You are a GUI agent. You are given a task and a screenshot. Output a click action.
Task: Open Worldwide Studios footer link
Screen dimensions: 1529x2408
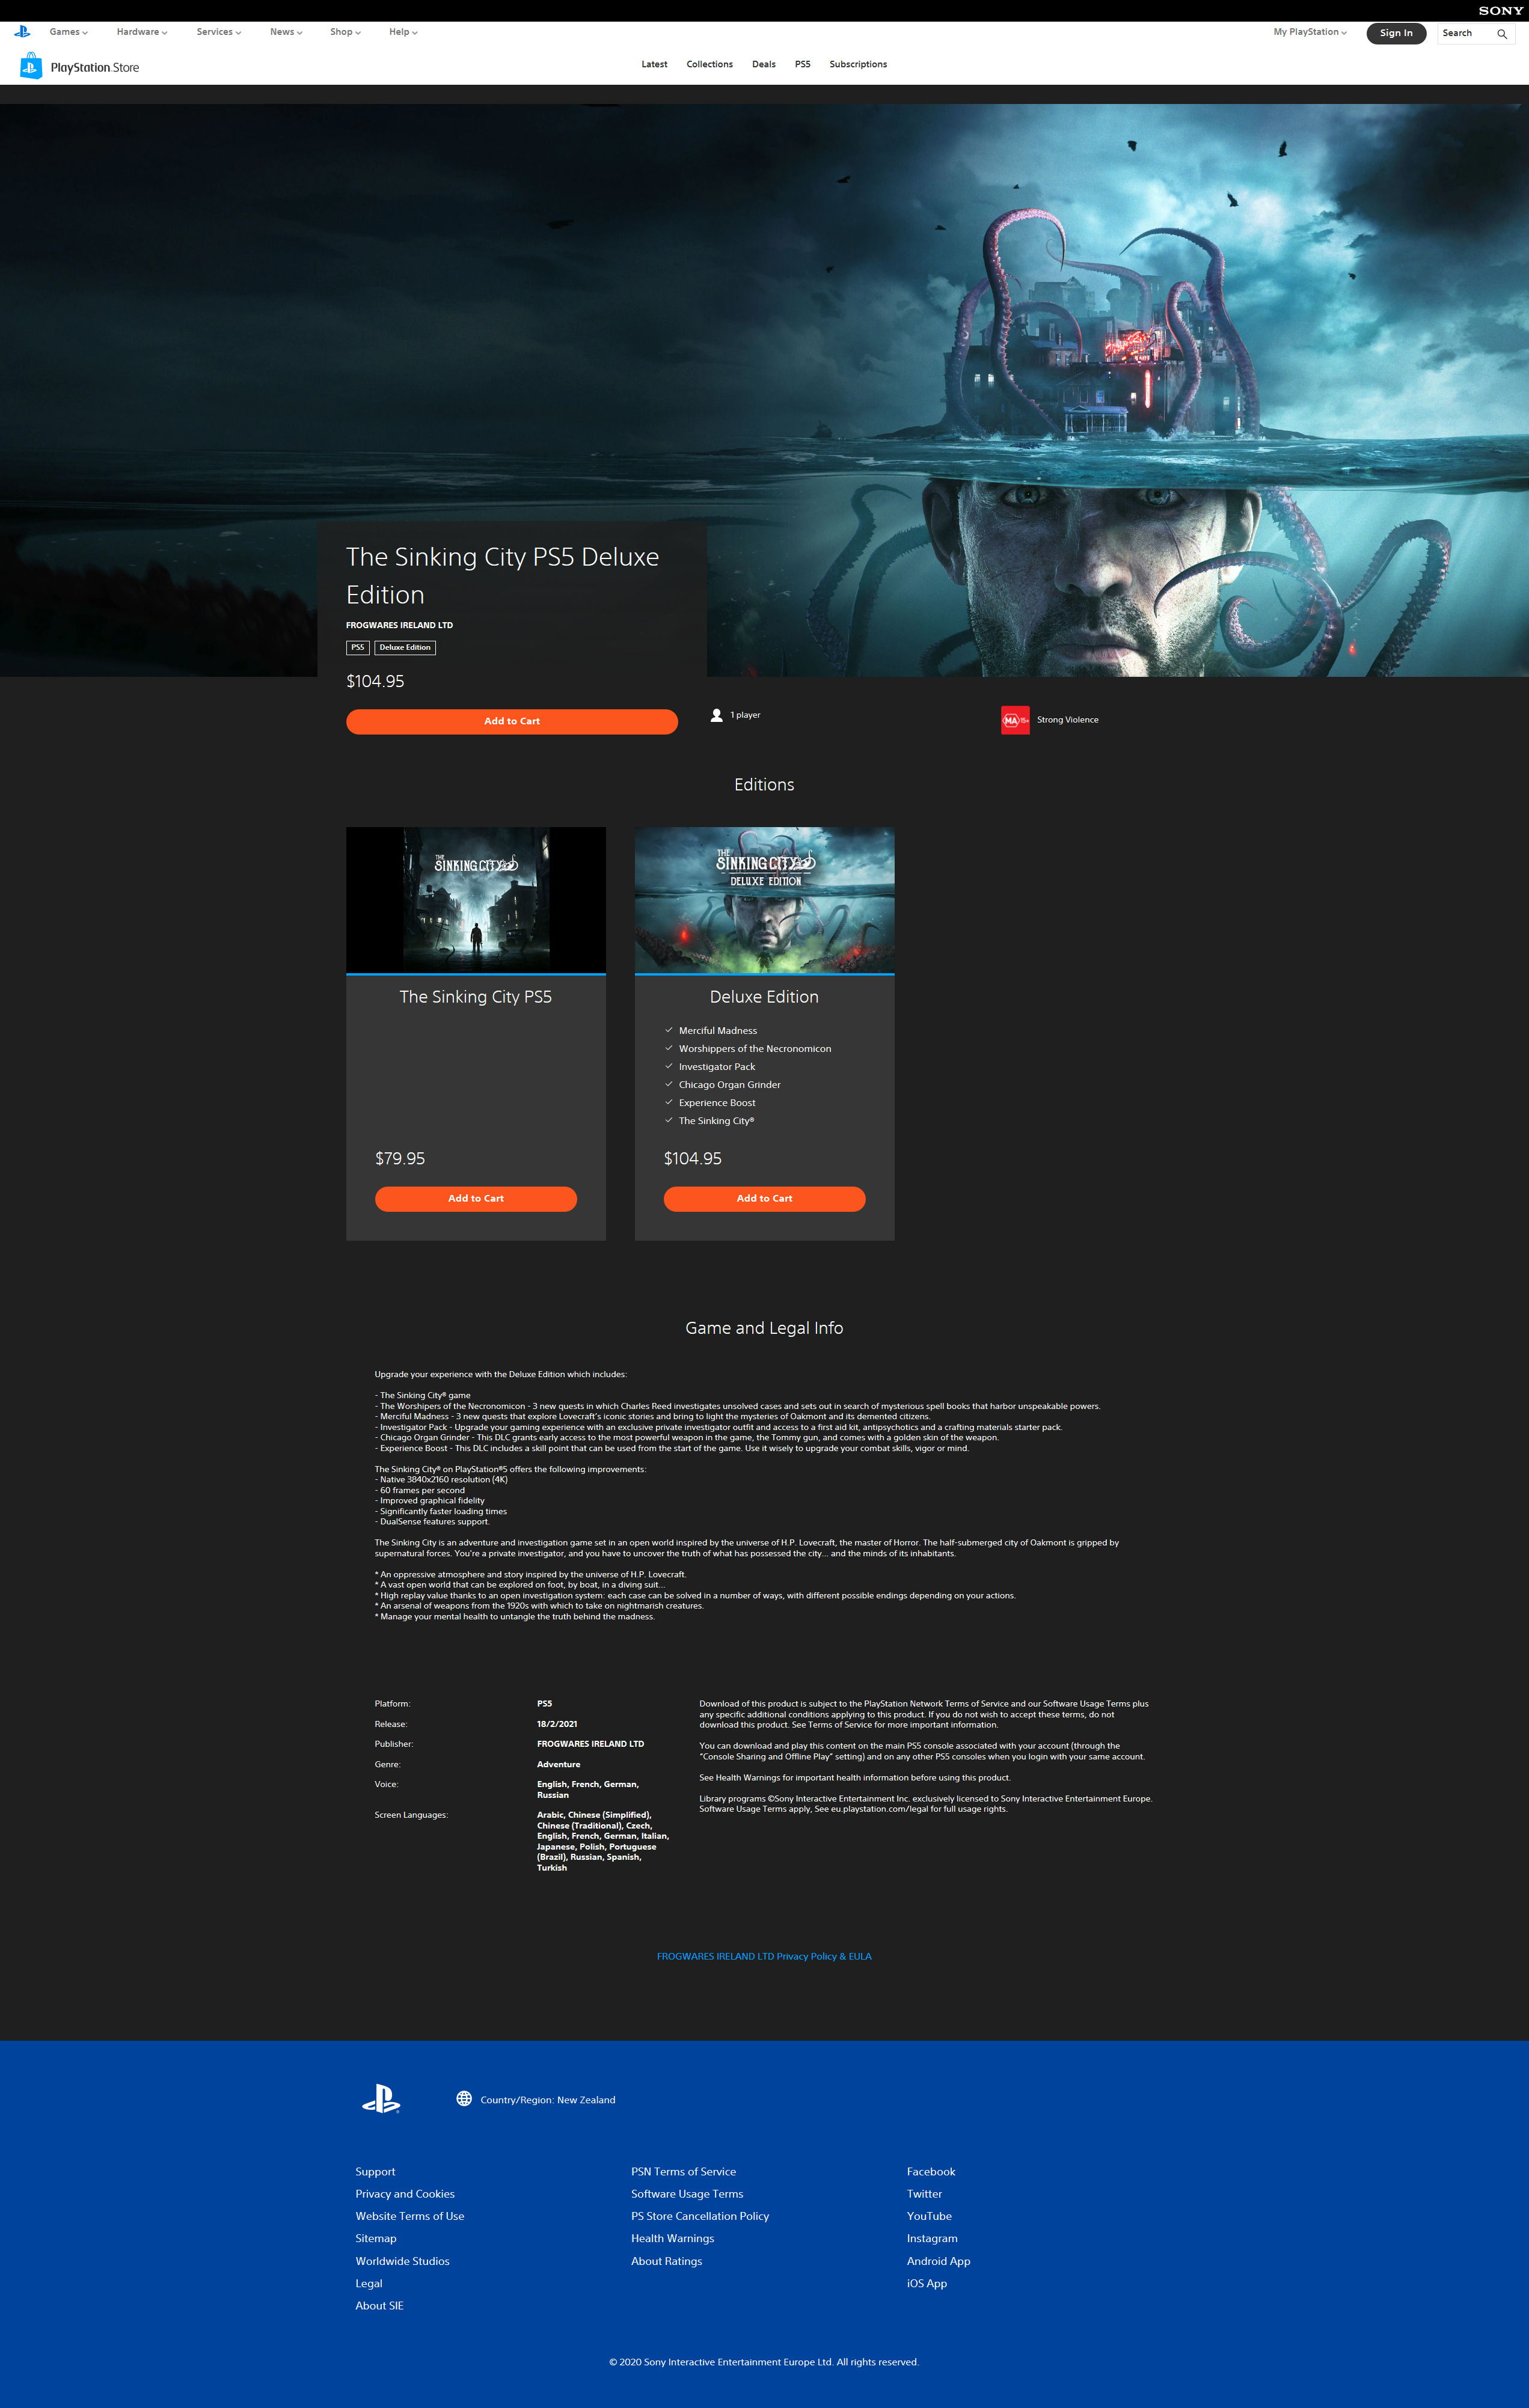click(x=402, y=2260)
